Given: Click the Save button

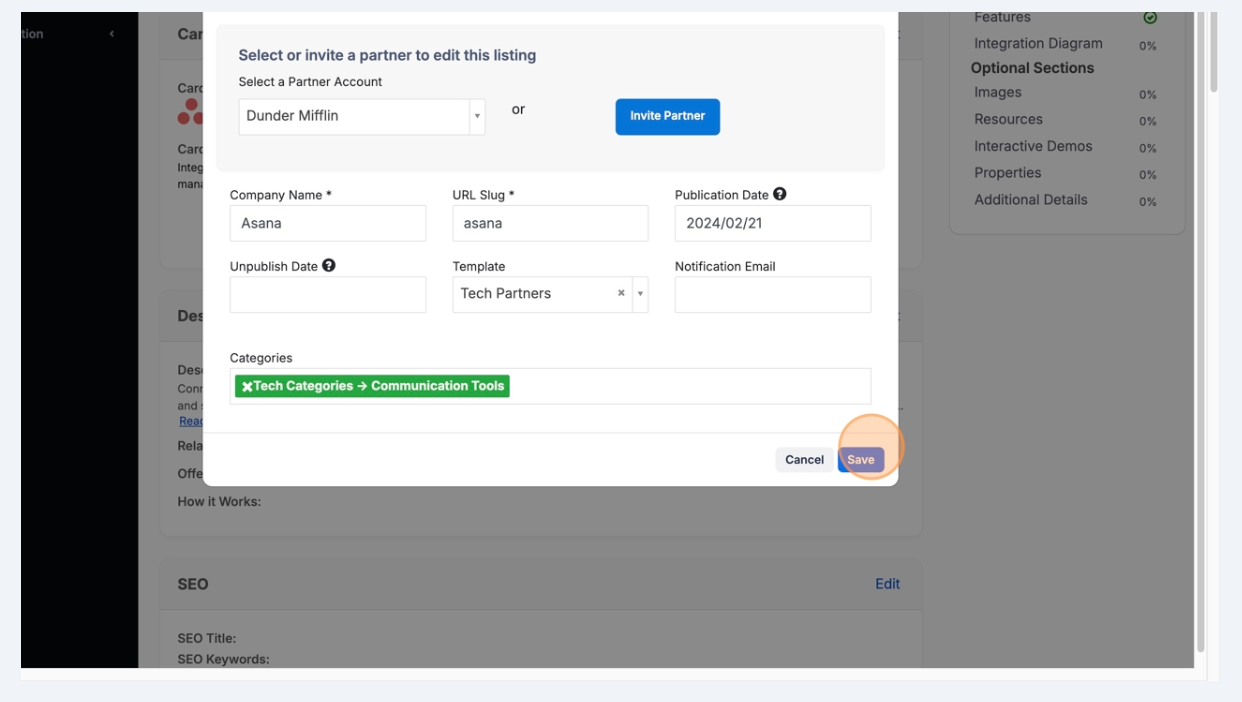Looking at the screenshot, I should 861,460.
